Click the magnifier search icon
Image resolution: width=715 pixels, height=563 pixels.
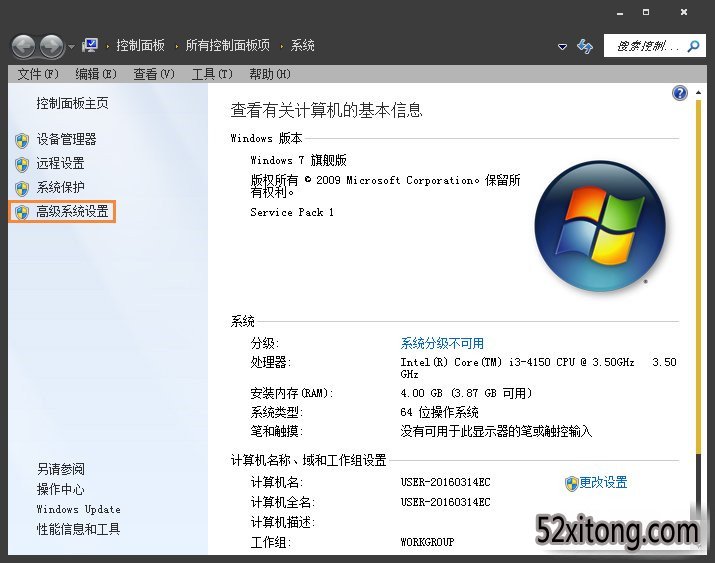click(694, 46)
